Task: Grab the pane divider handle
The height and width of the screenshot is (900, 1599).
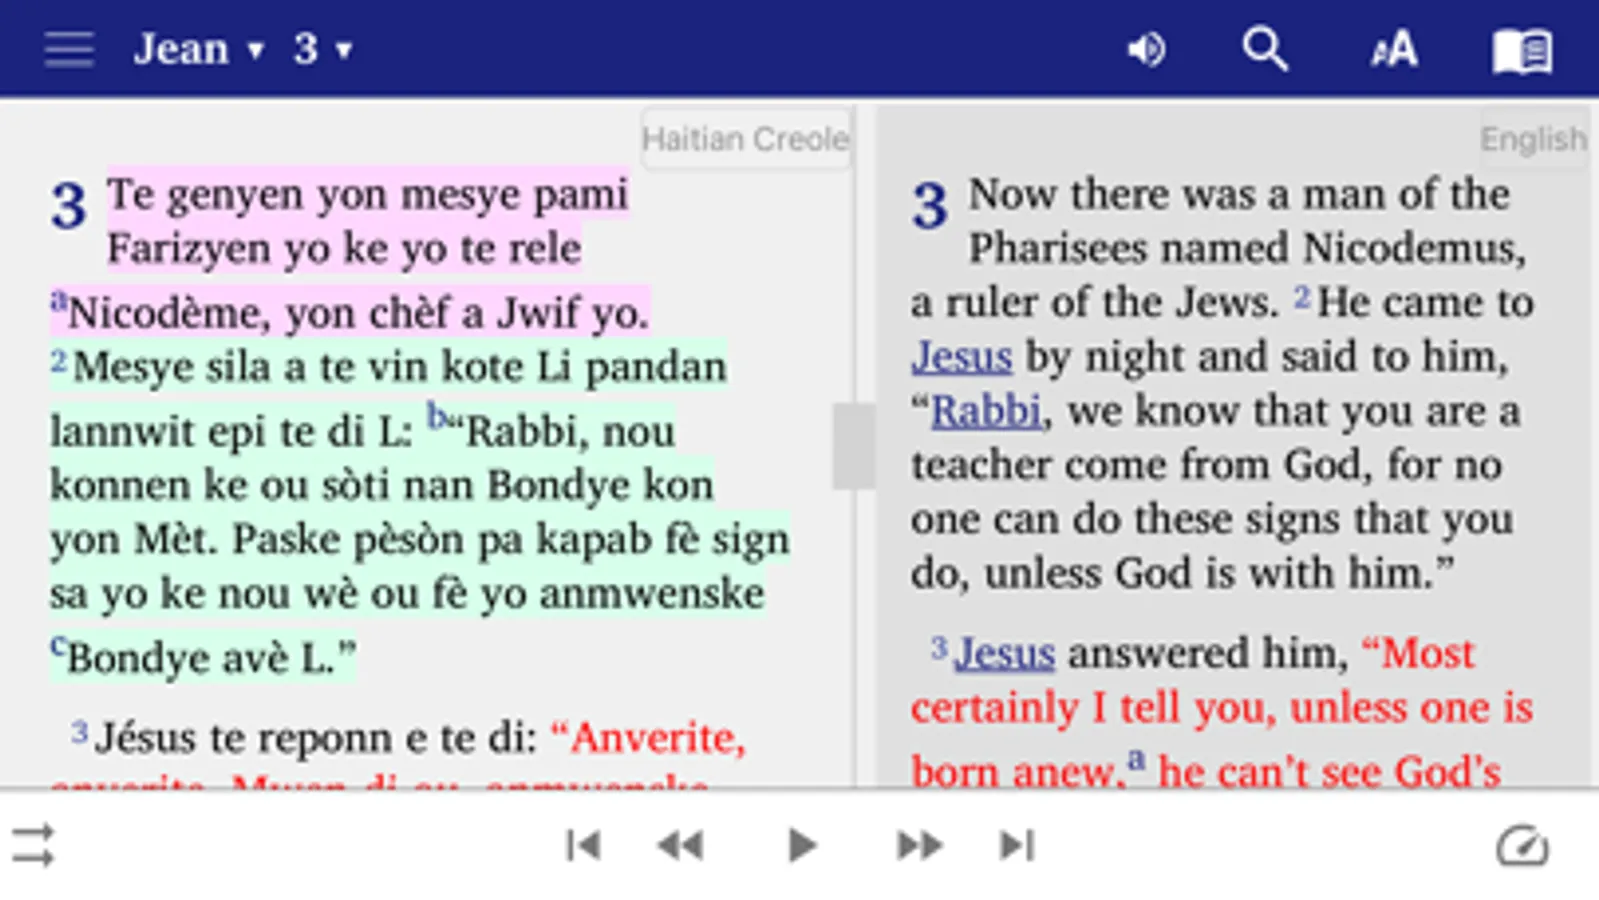Action: point(853,446)
